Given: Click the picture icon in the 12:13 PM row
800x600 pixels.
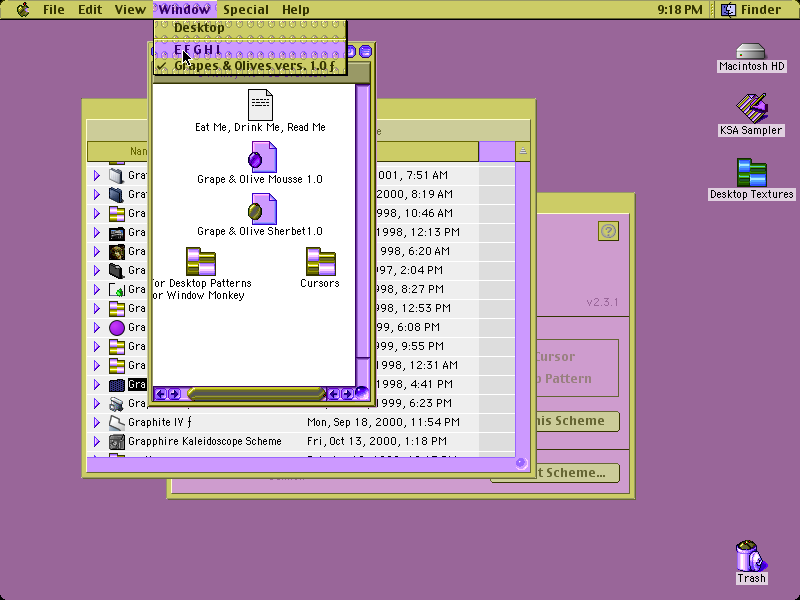Looking at the screenshot, I should click(x=117, y=233).
